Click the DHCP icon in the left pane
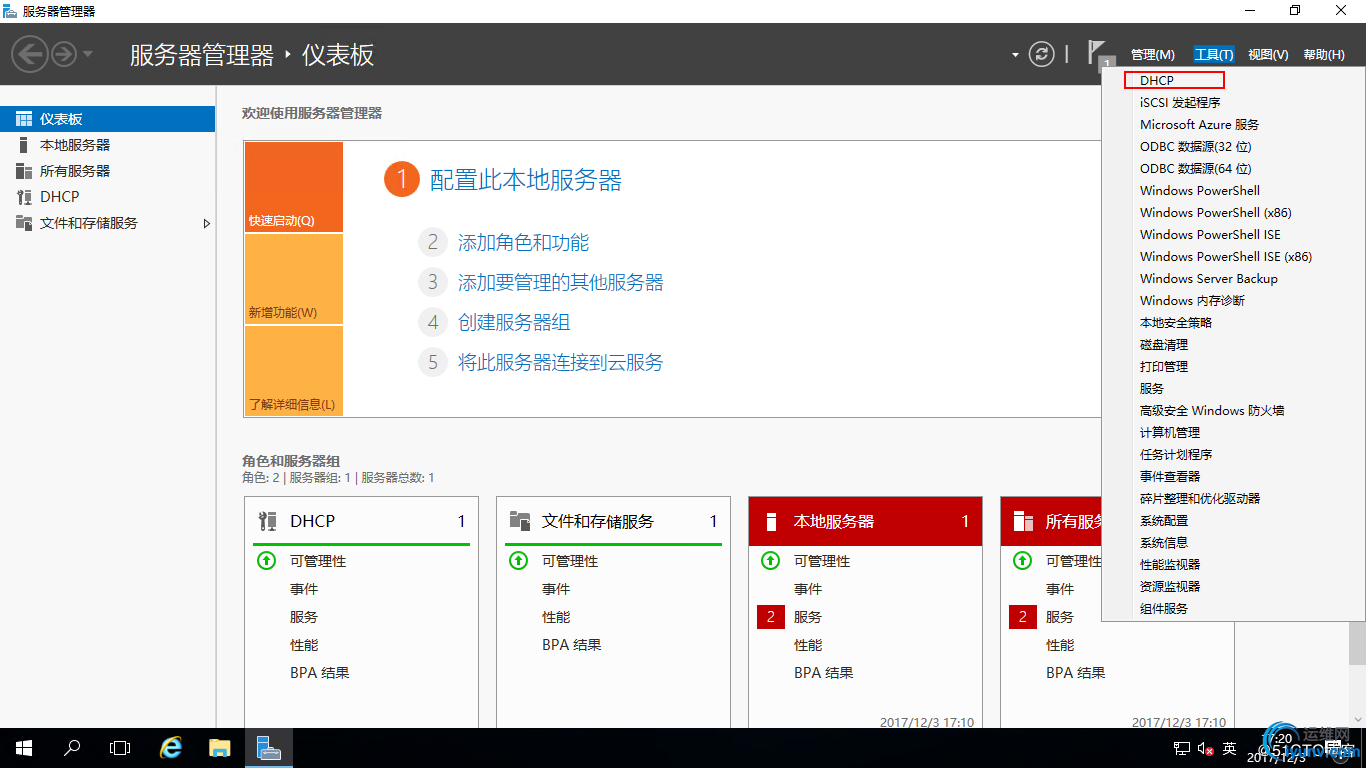 [x=24, y=197]
